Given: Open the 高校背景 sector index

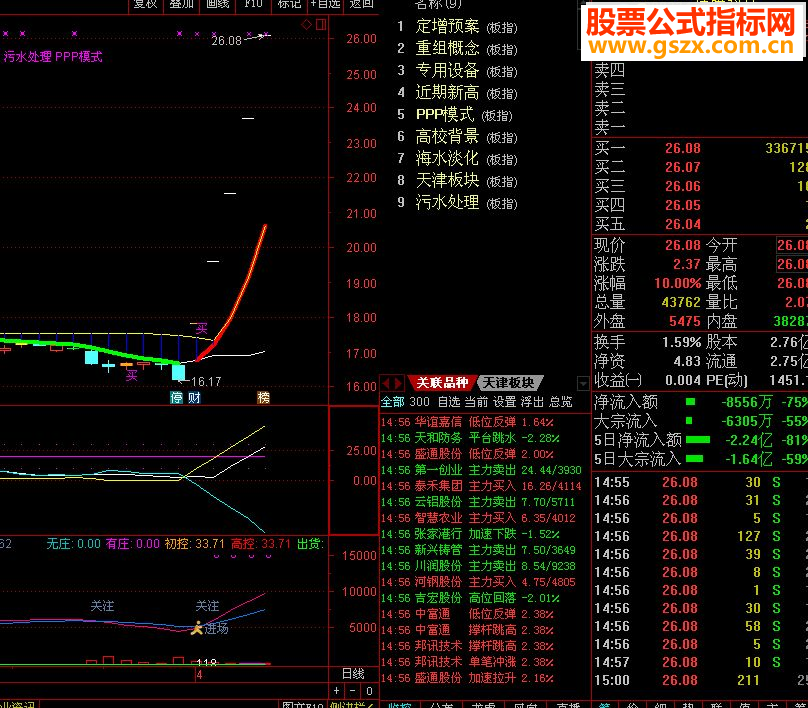Looking at the screenshot, I should coord(466,137).
